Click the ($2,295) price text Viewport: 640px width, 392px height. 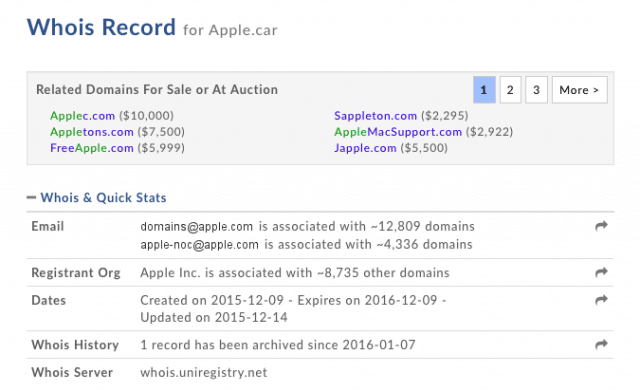click(444, 116)
